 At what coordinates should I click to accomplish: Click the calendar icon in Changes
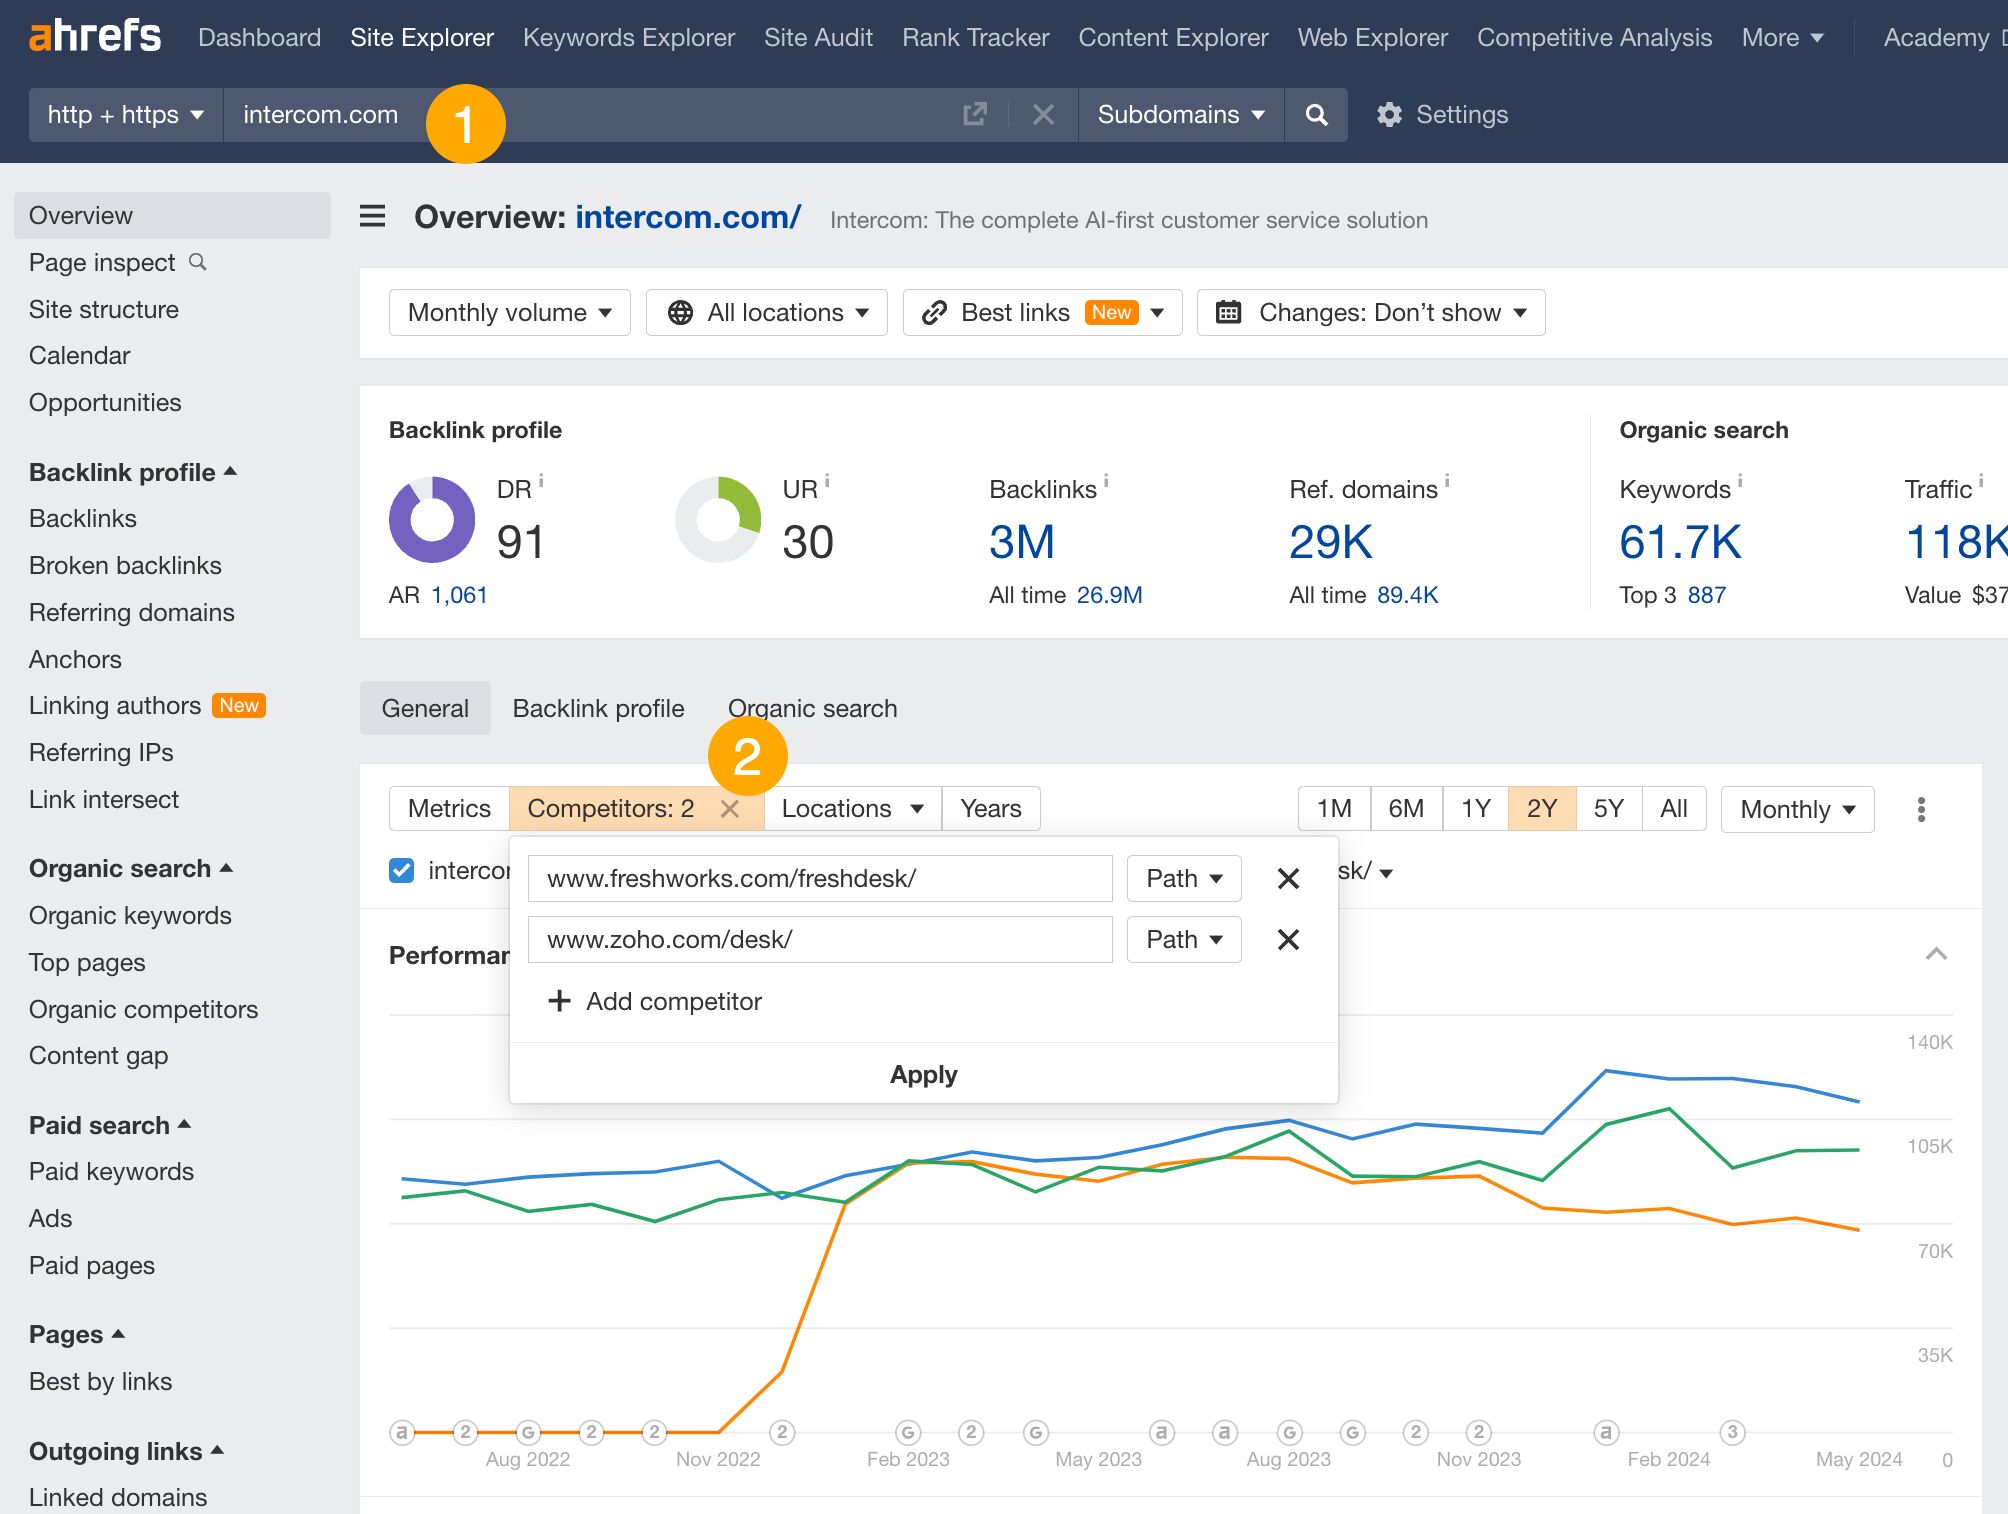click(x=1228, y=313)
